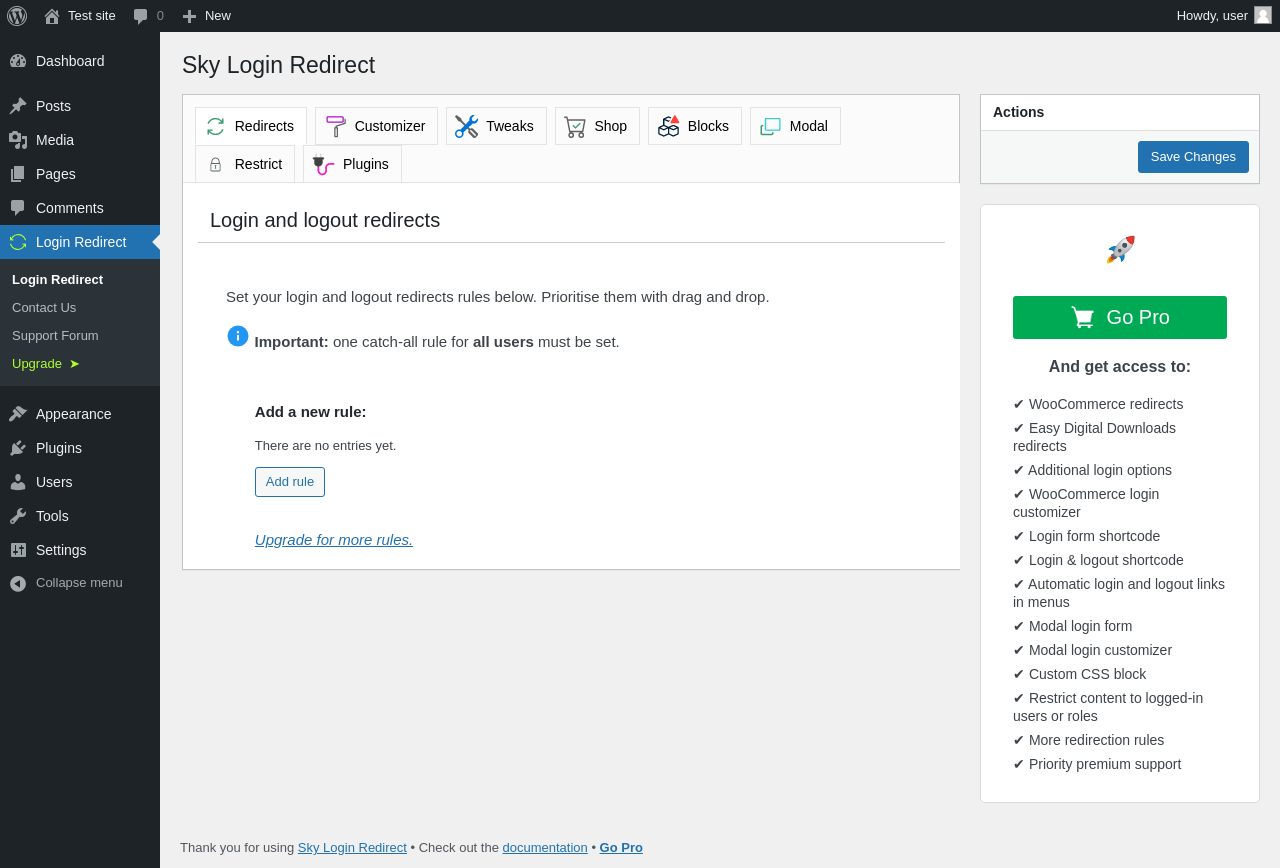Open the Tweaks tab
1280x868 pixels.
click(496, 126)
